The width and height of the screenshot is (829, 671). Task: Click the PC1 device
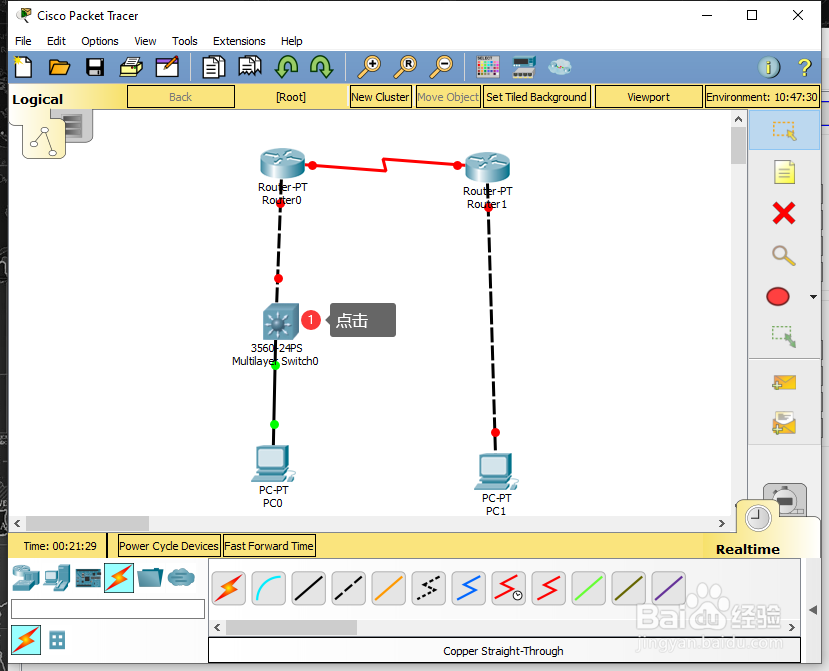tap(496, 471)
